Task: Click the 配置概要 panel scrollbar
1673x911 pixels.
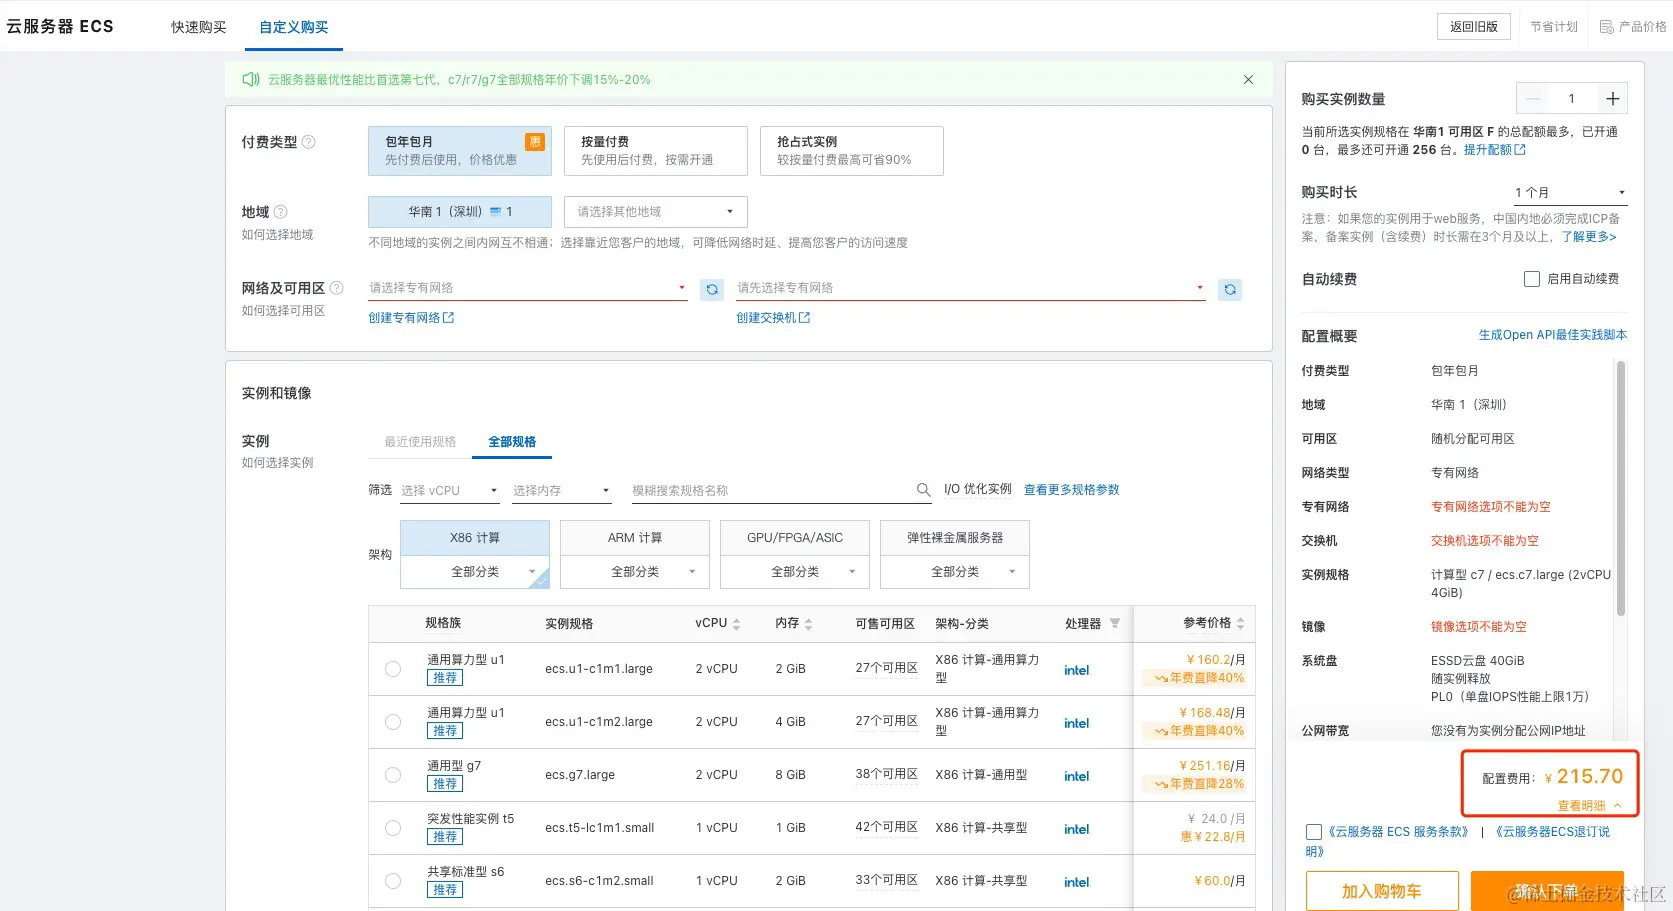Action: [x=1621, y=488]
